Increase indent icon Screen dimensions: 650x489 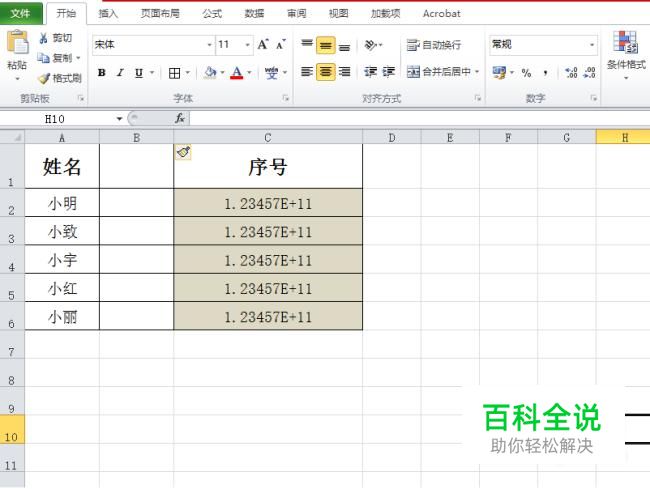(x=388, y=72)
